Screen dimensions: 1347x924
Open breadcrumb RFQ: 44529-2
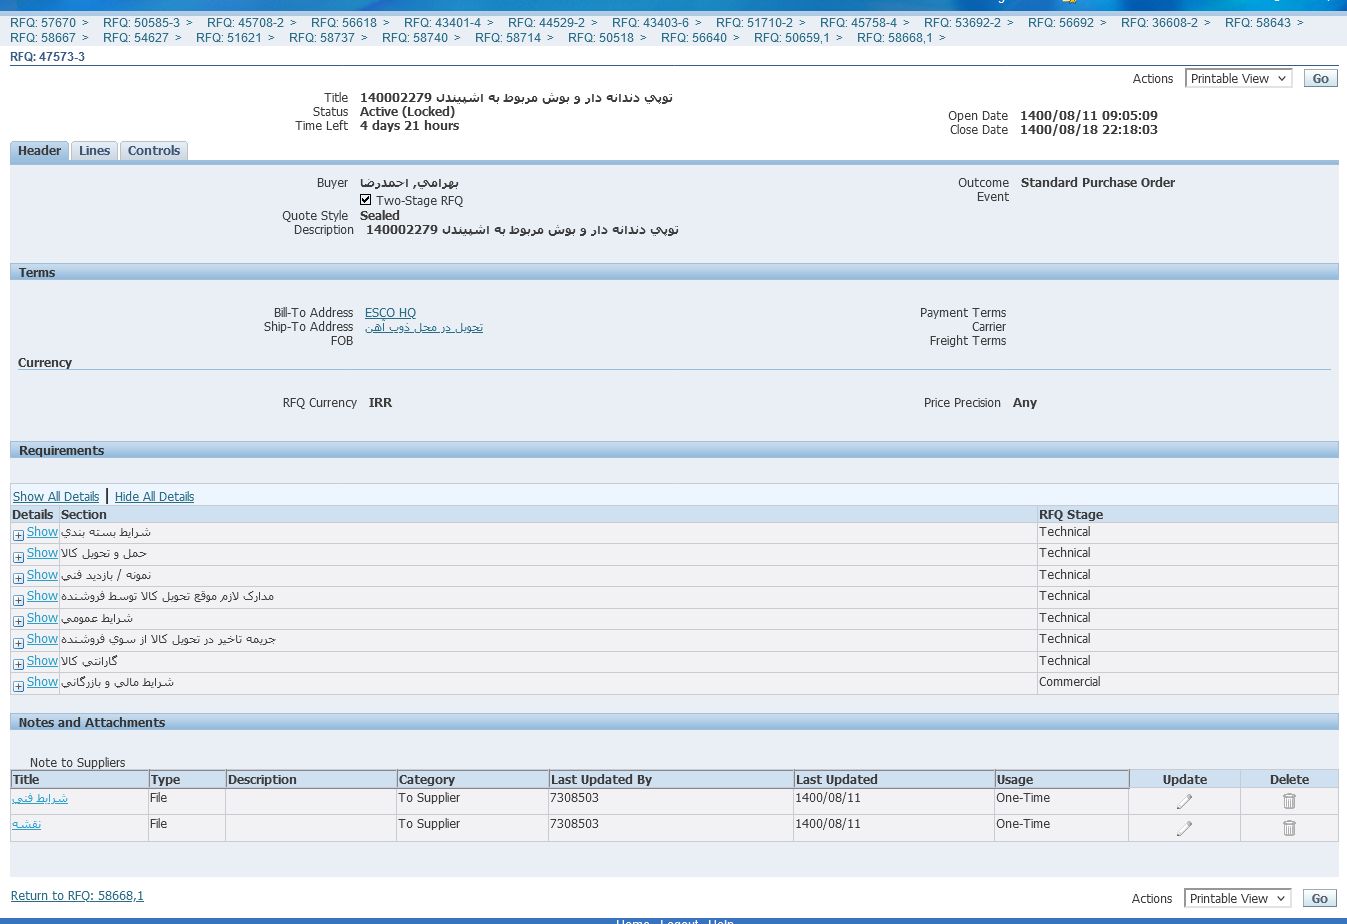547,22
